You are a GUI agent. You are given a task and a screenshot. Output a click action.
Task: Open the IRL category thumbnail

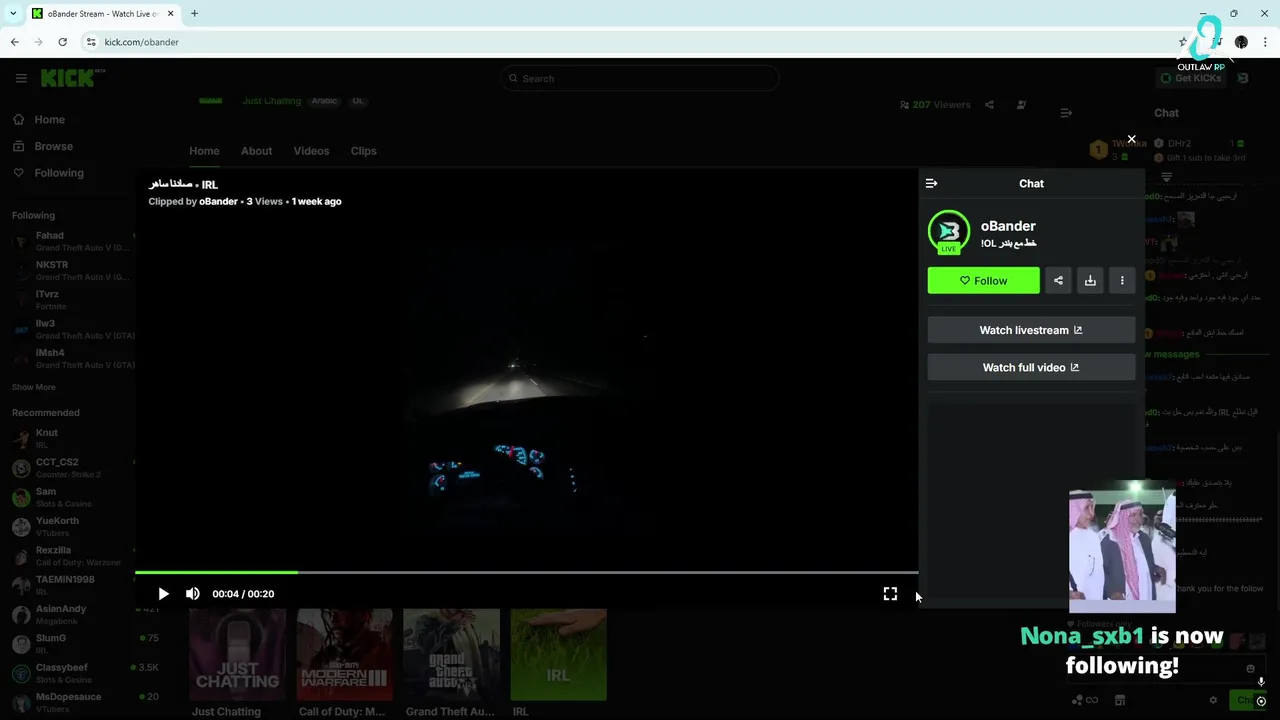558,654
